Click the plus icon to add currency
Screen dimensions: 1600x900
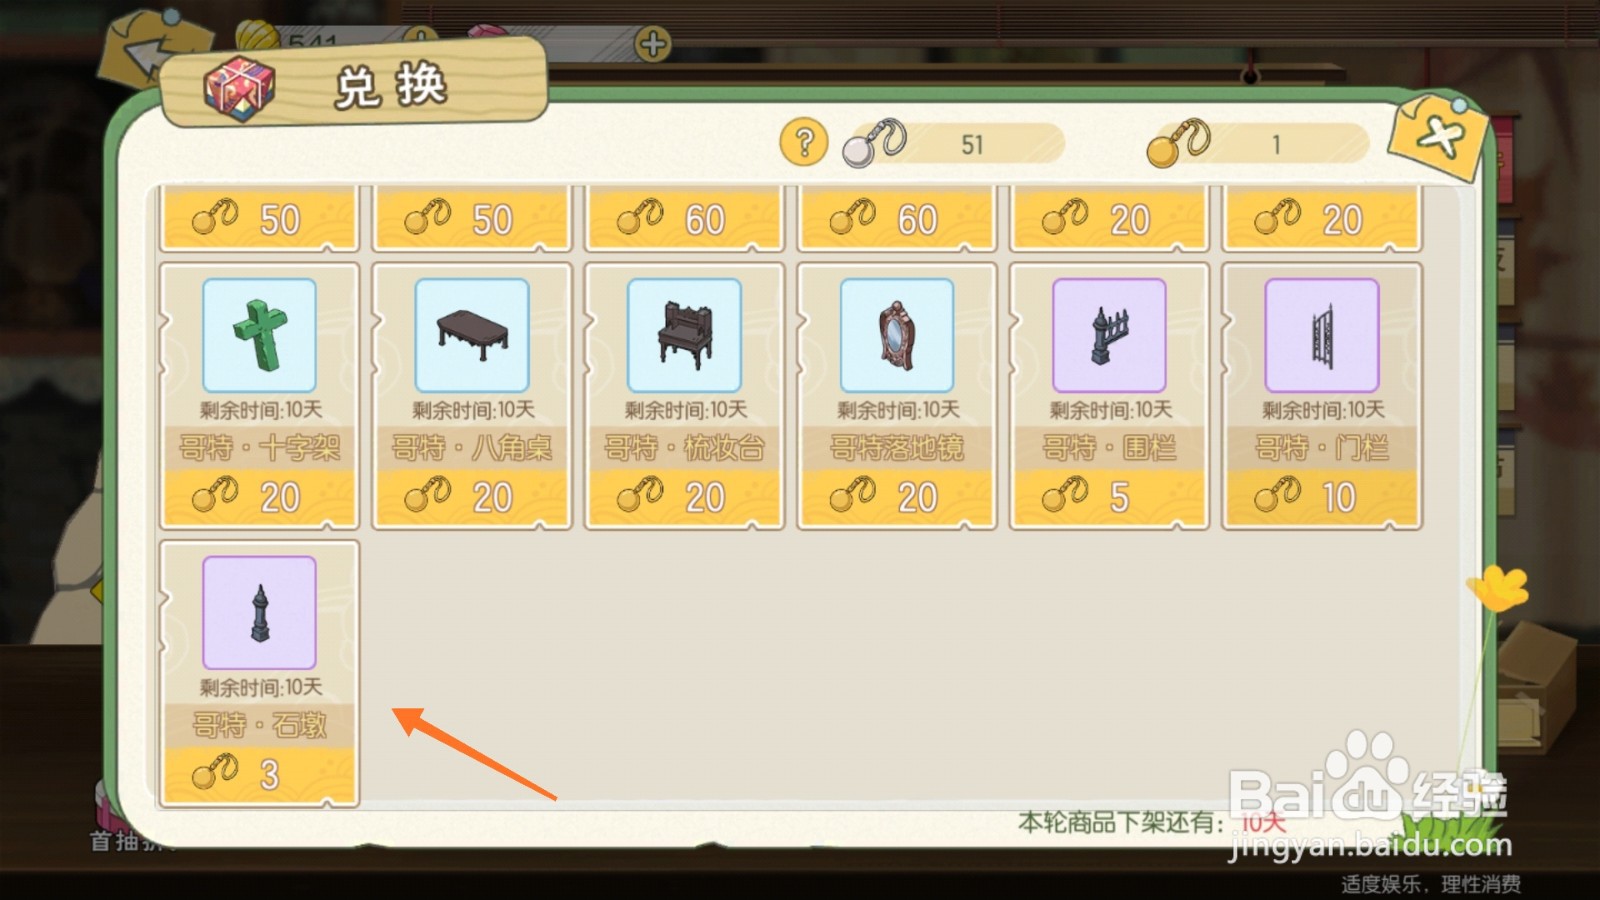(653, 44)
